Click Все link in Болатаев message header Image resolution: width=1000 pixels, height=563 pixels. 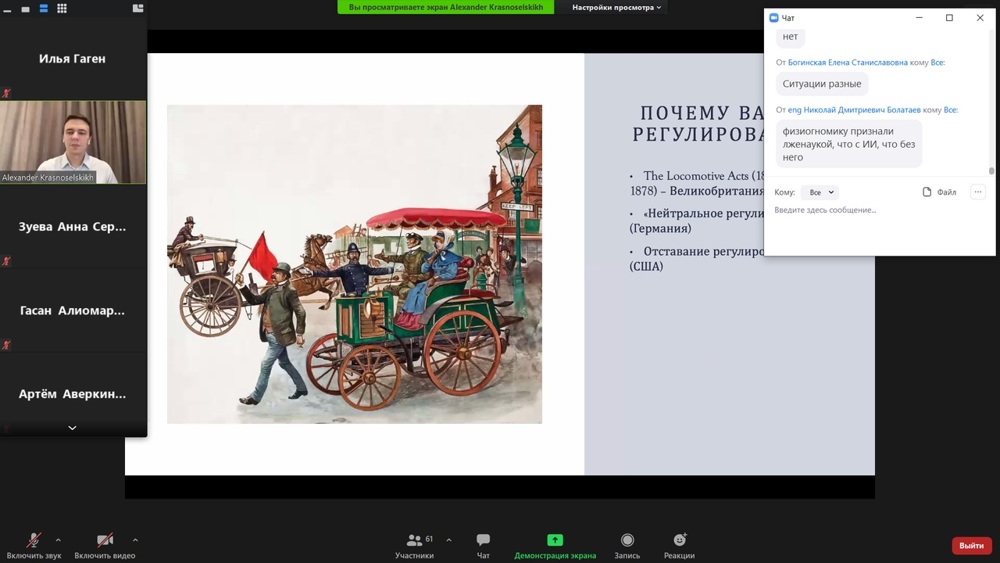(x=950, y=110)
